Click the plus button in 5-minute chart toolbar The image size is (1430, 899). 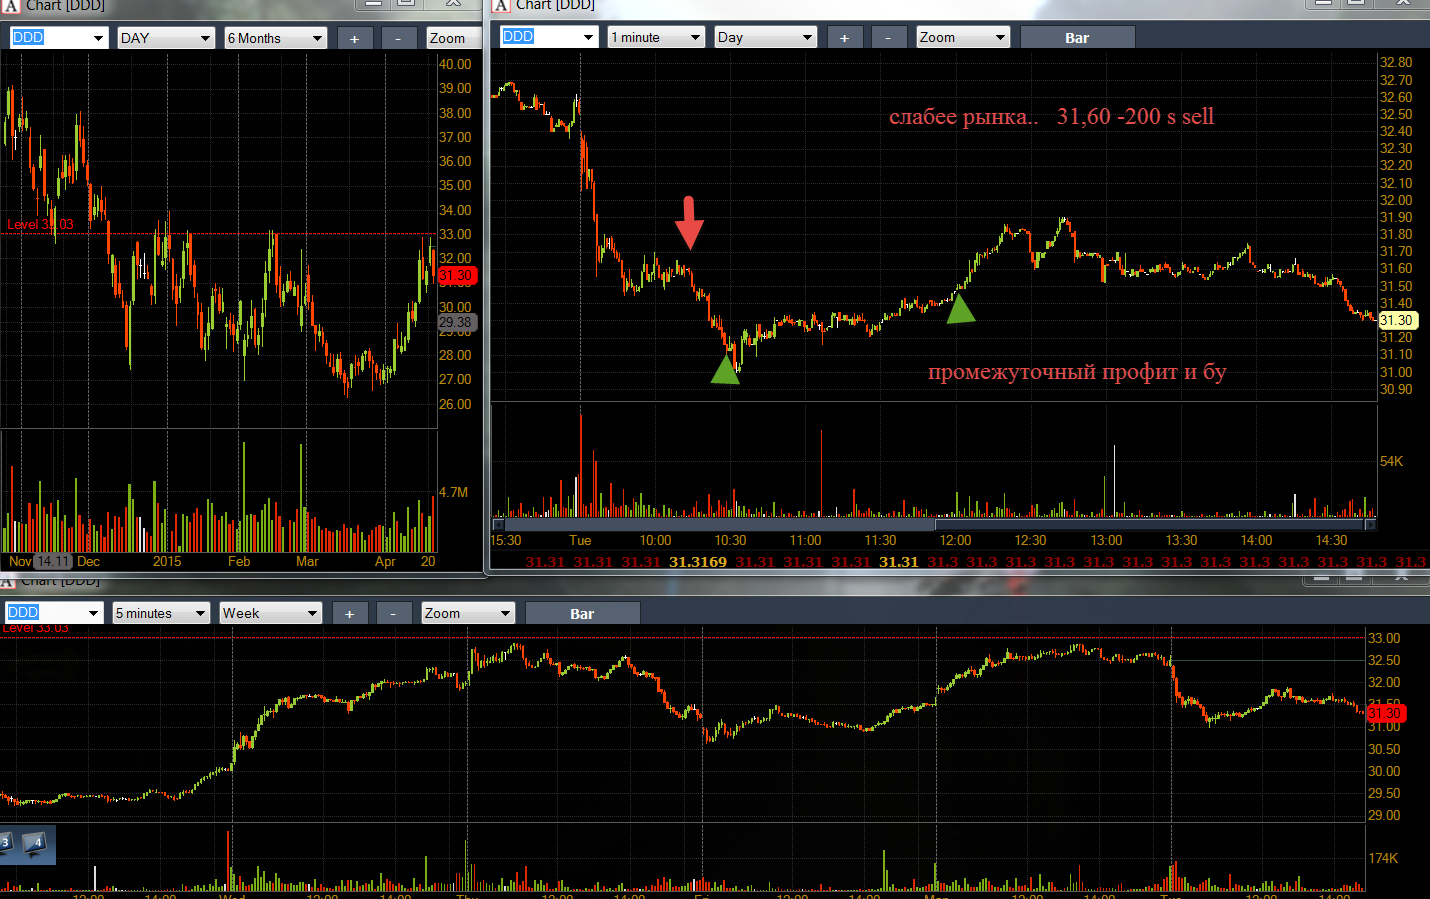(x=349, y=613)
